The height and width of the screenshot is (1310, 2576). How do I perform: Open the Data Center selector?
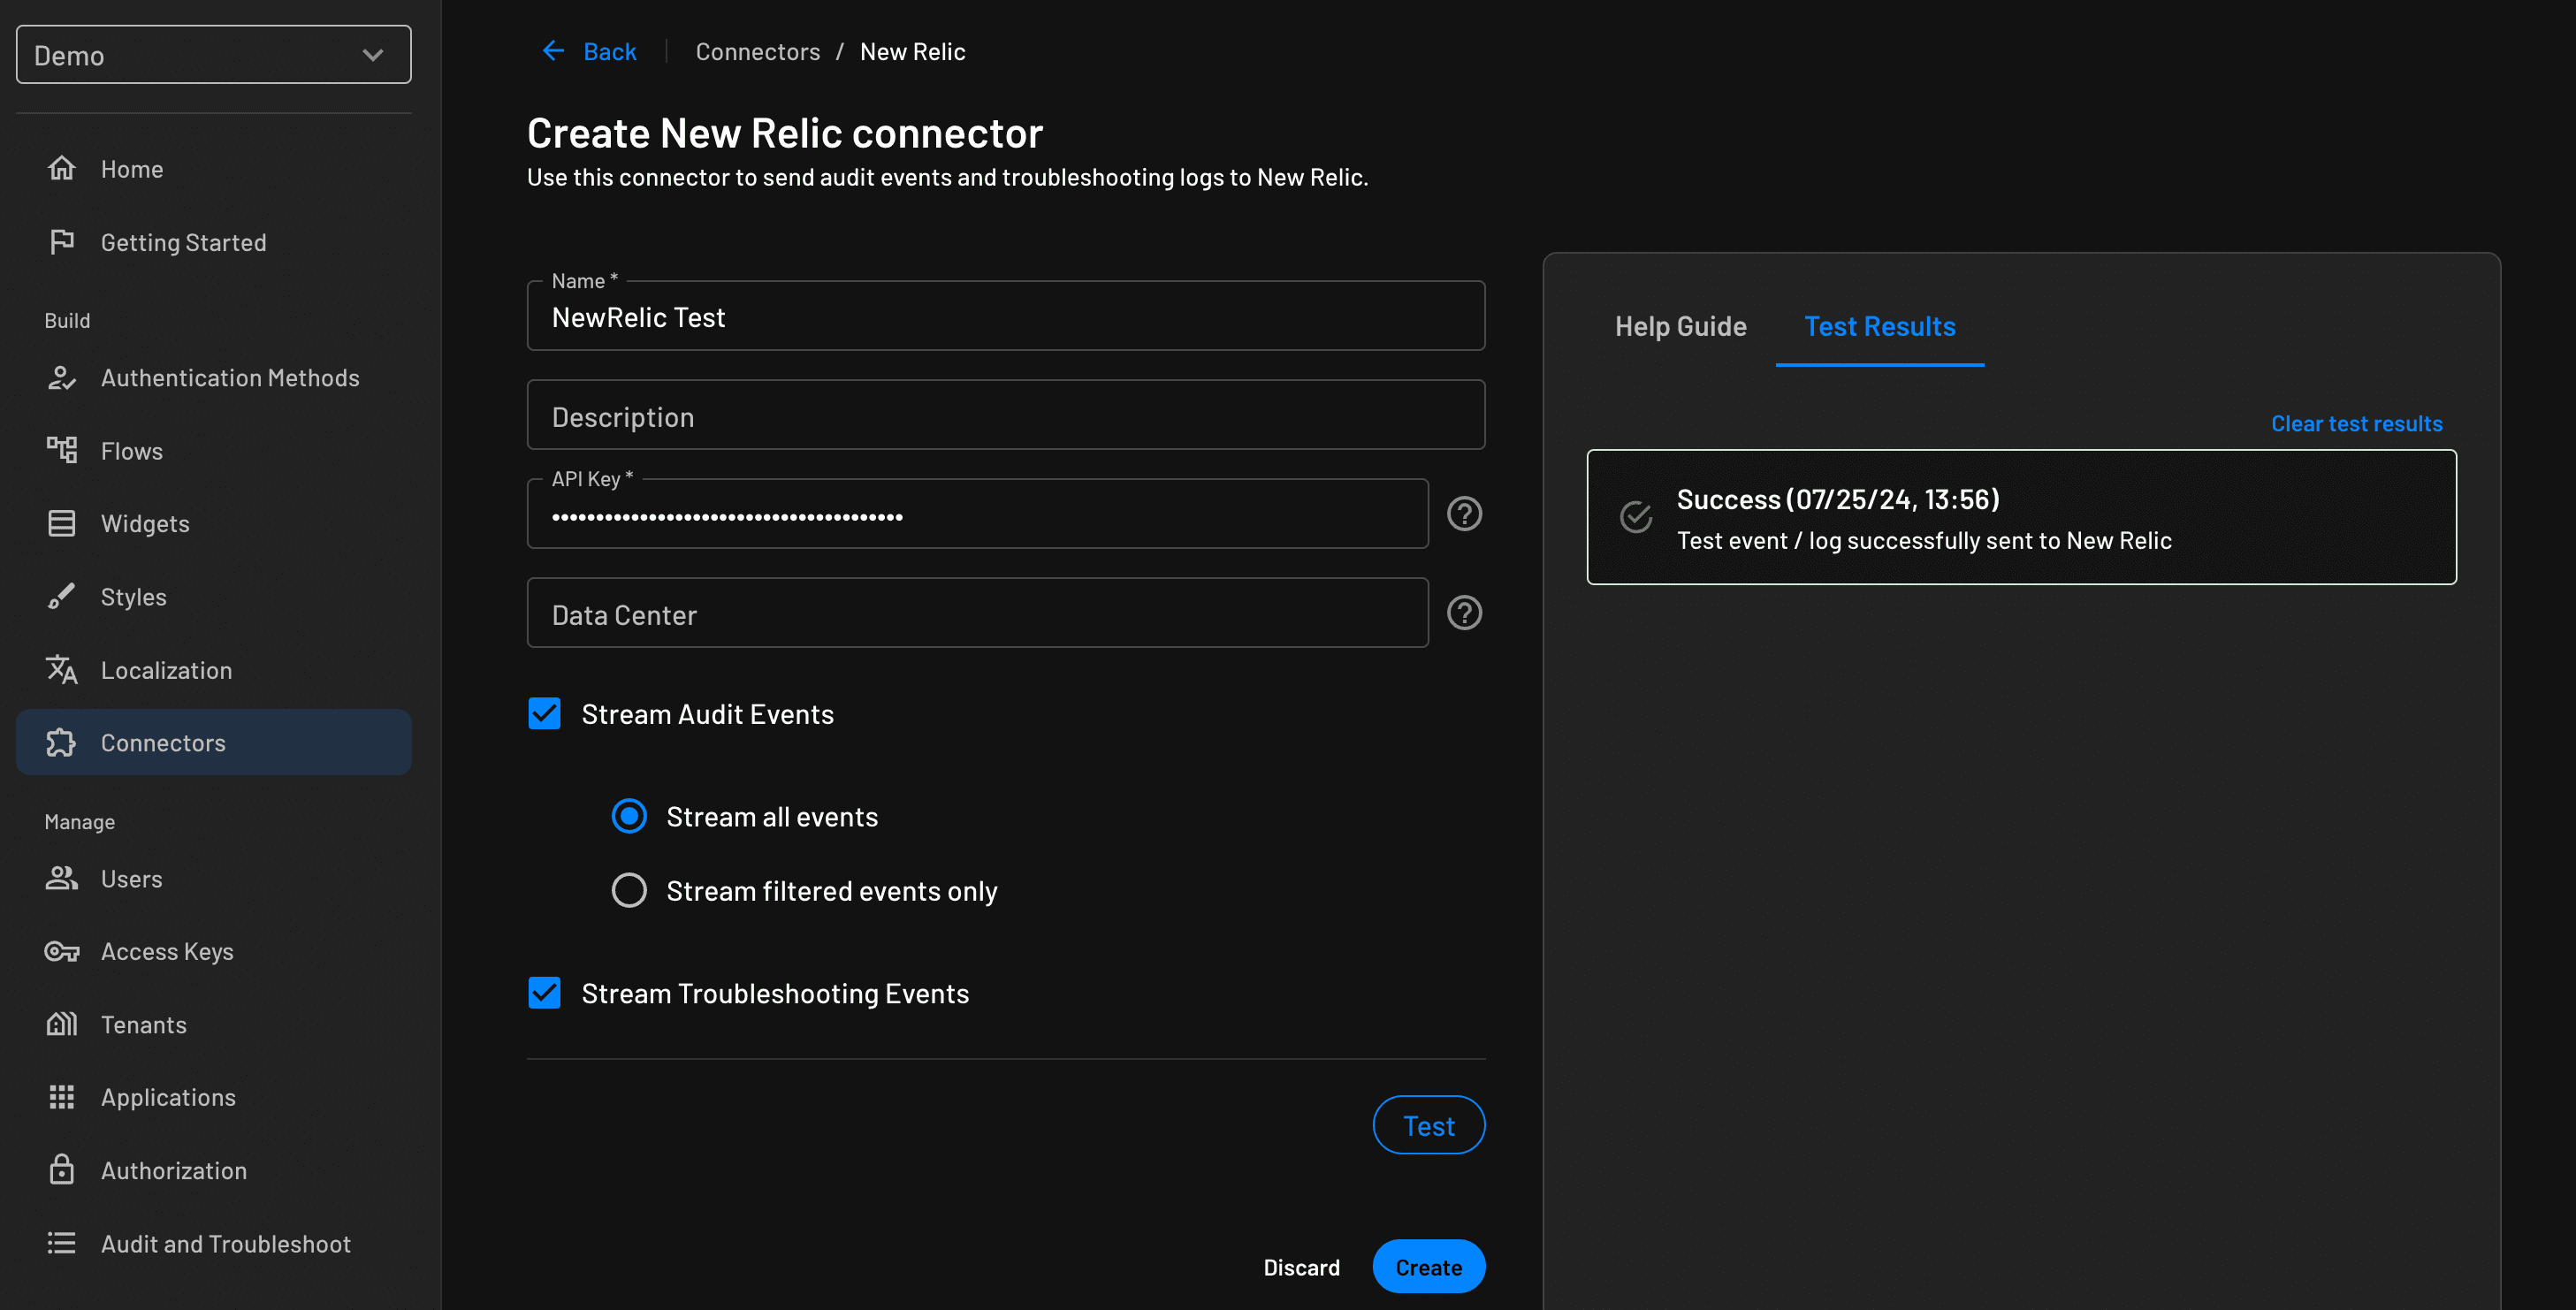pos(977,613)
